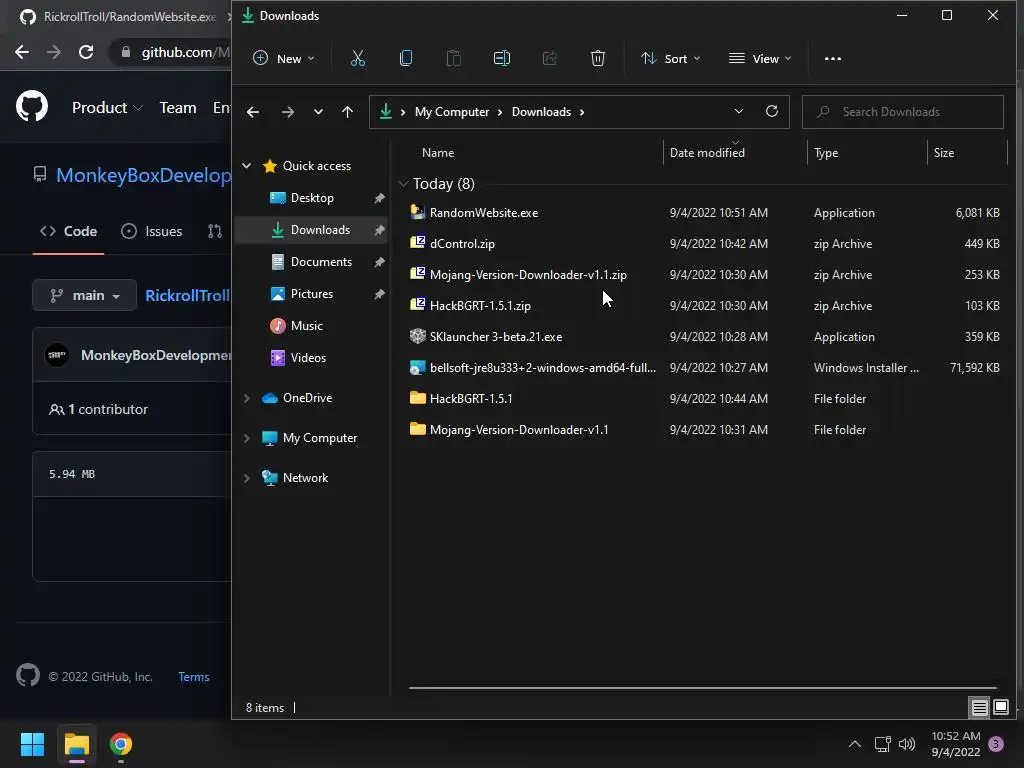1024x768 pixels.
Task: Open recent locations dropdown arrow
Action: tap(318, 112)
